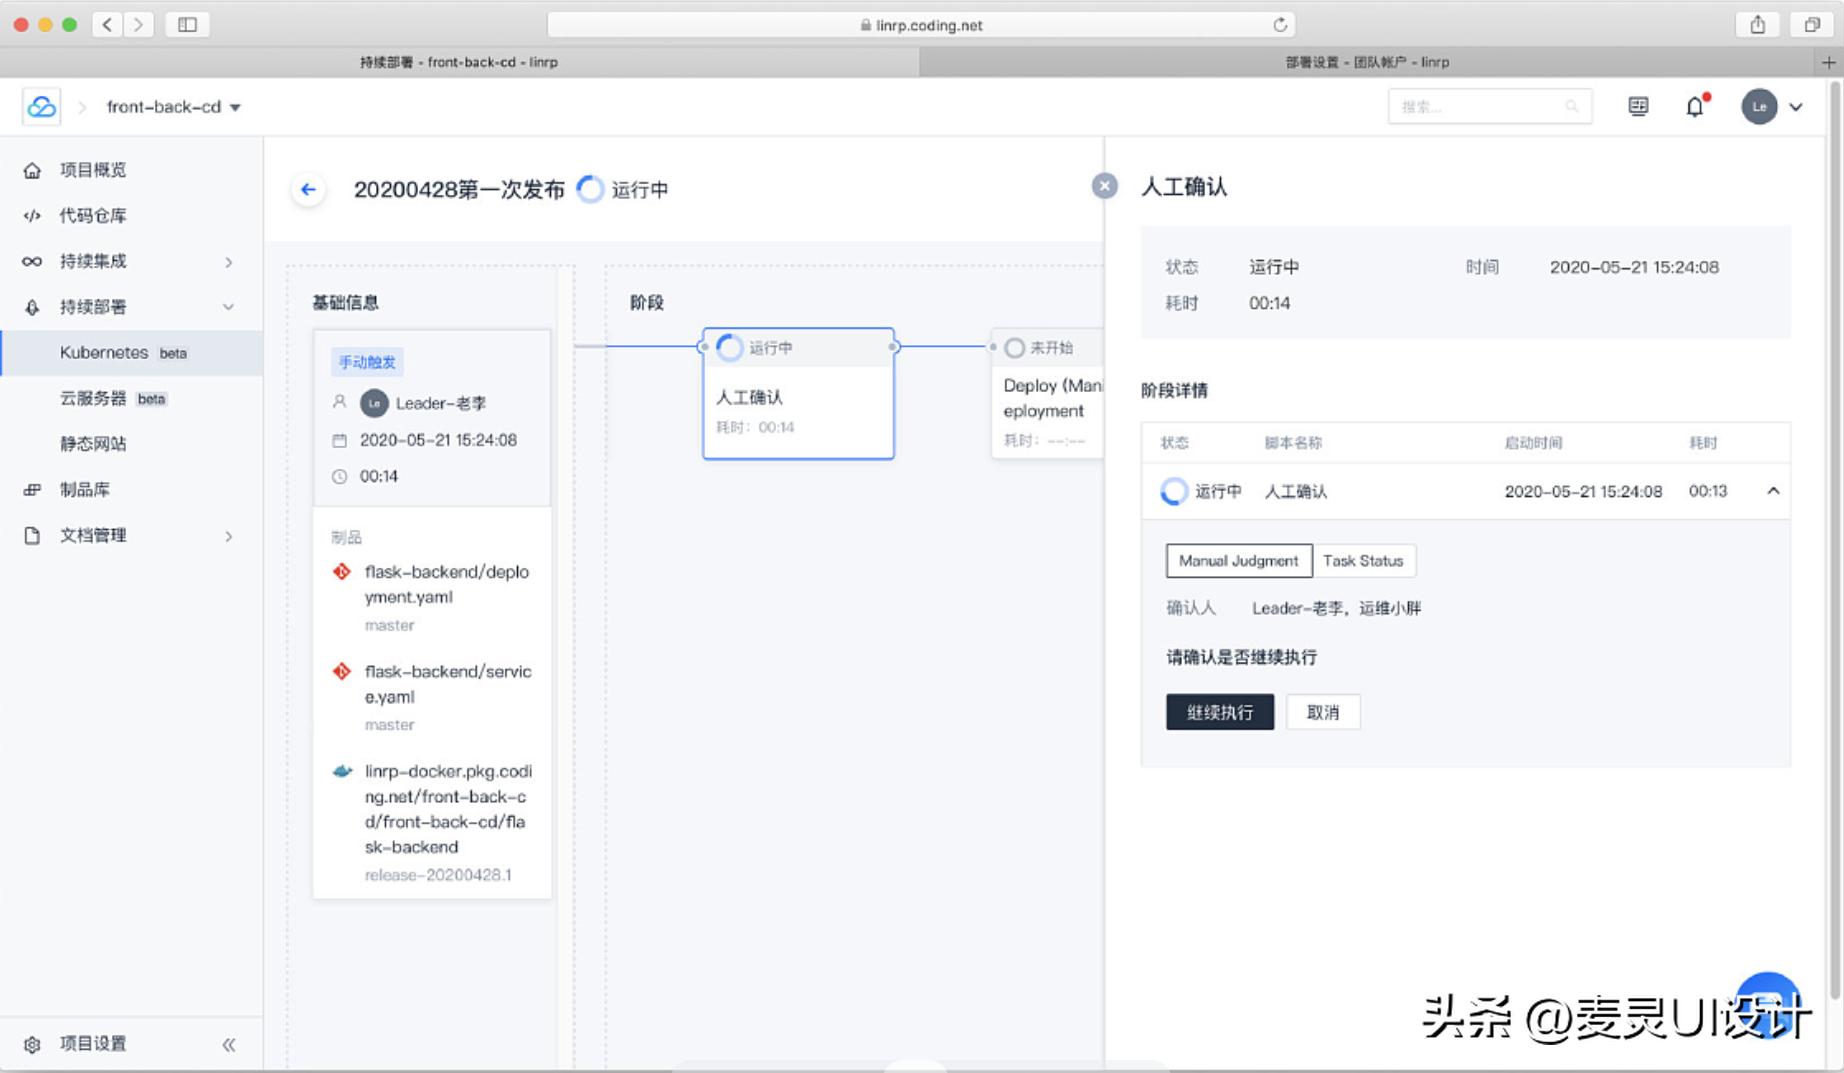1844x1073 pixels.
Task: Open the 制品库 artifacts icon
Action: point(32,489)
